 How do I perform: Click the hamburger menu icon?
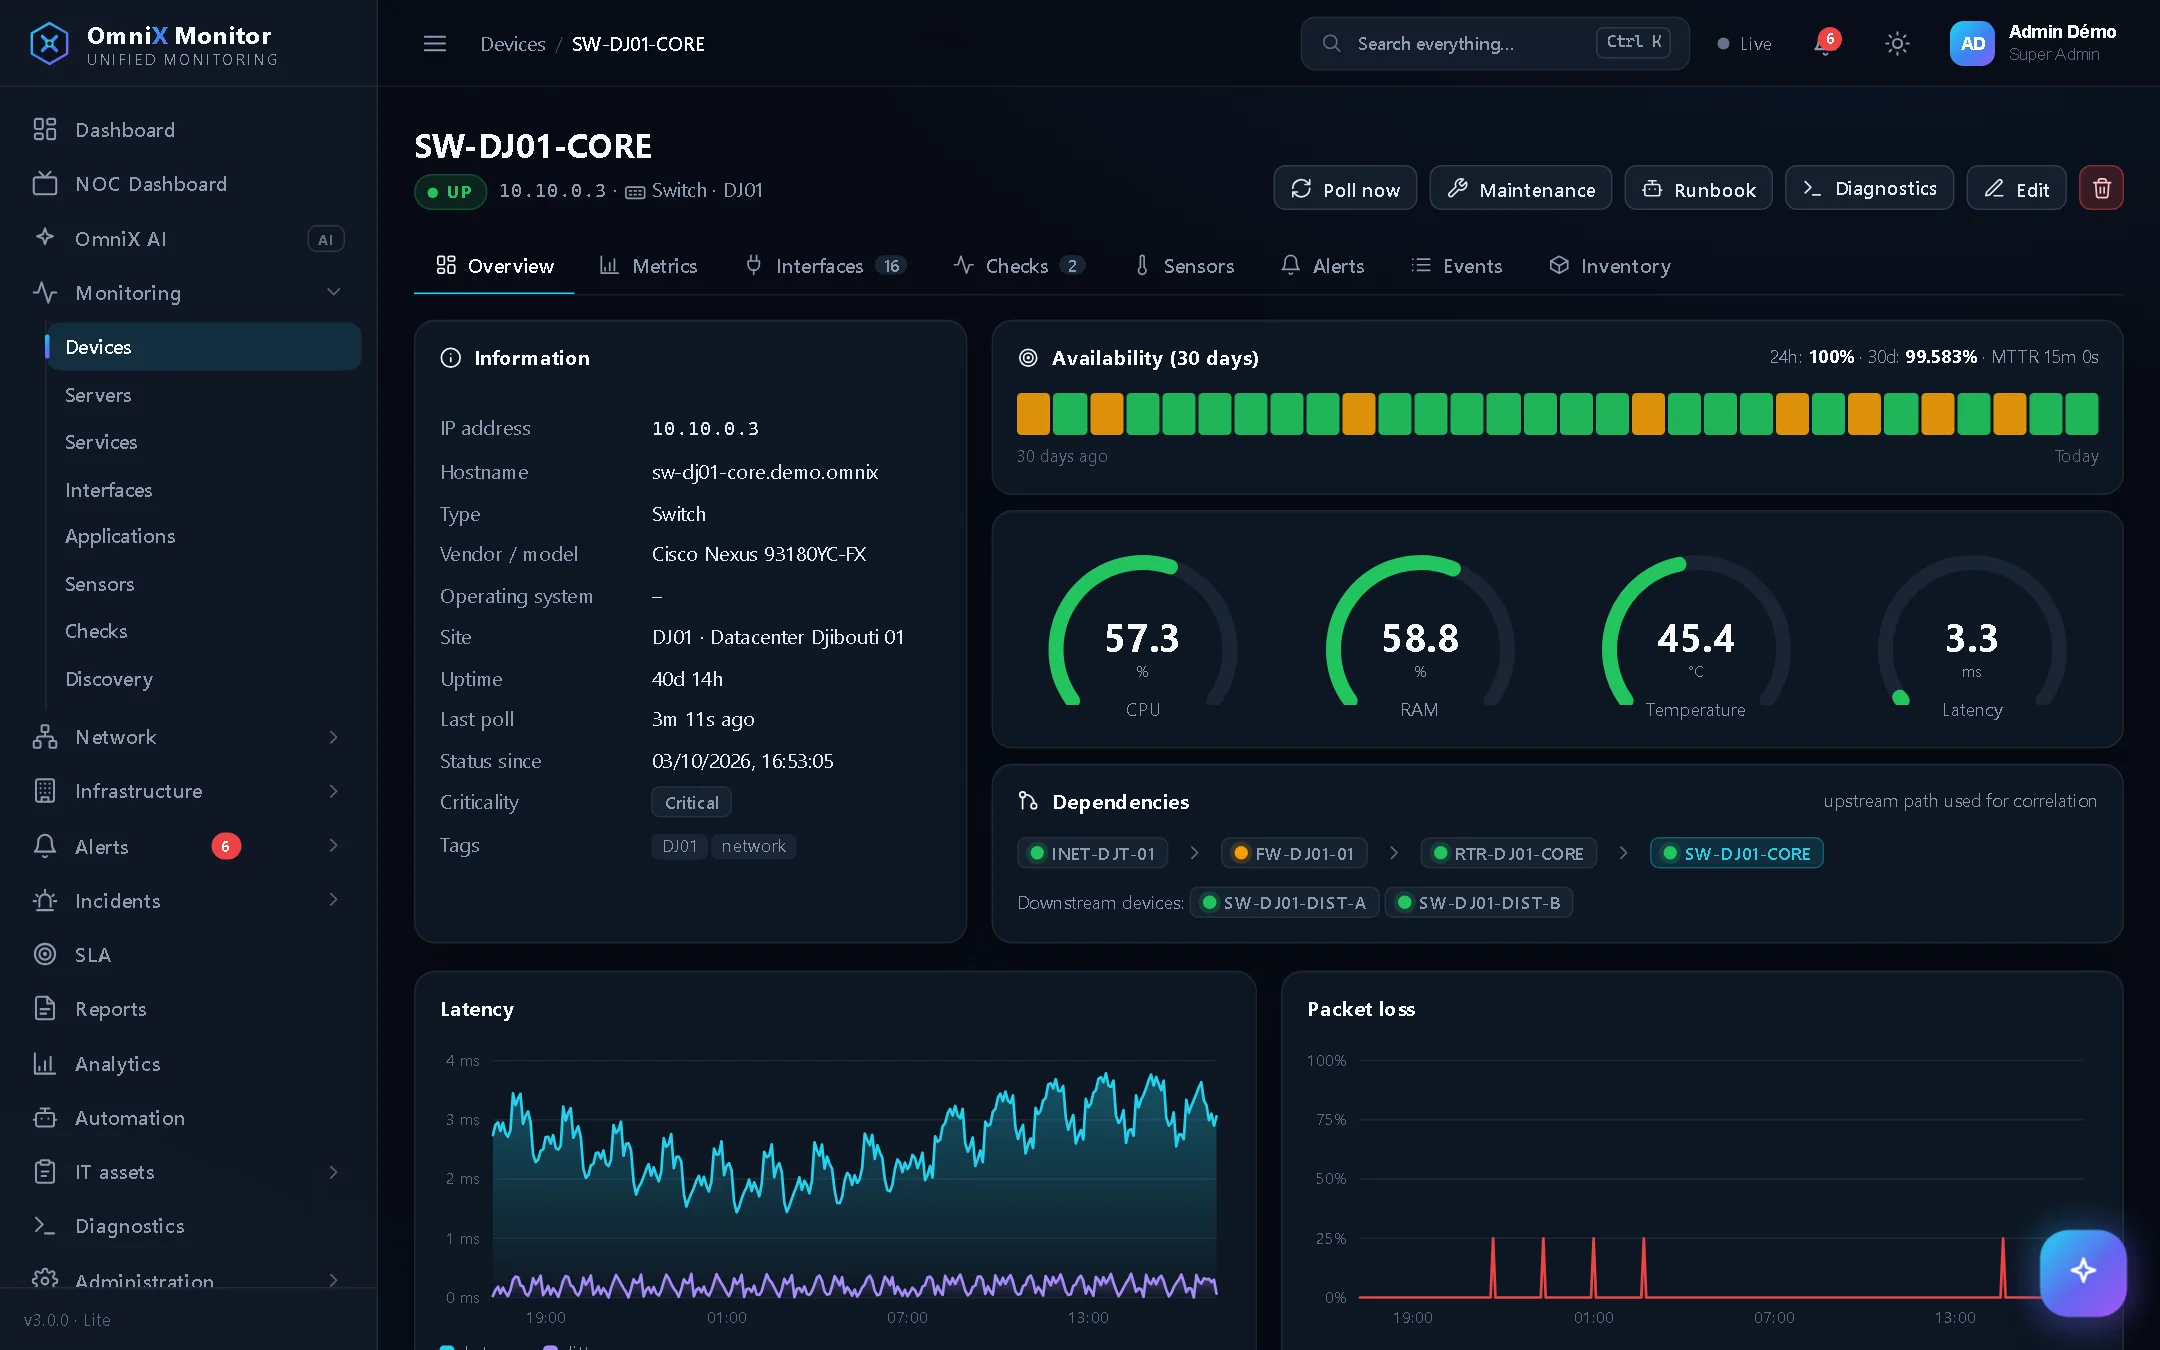[434, 43]
